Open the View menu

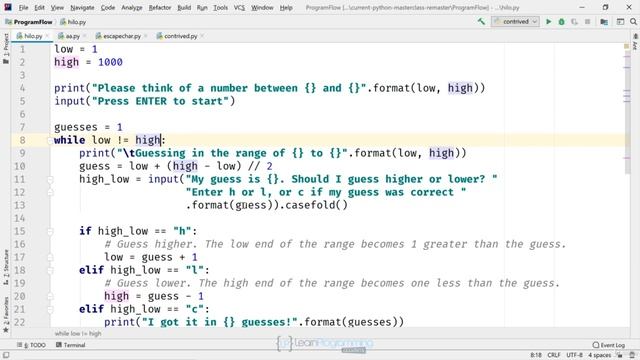point(57,7)
